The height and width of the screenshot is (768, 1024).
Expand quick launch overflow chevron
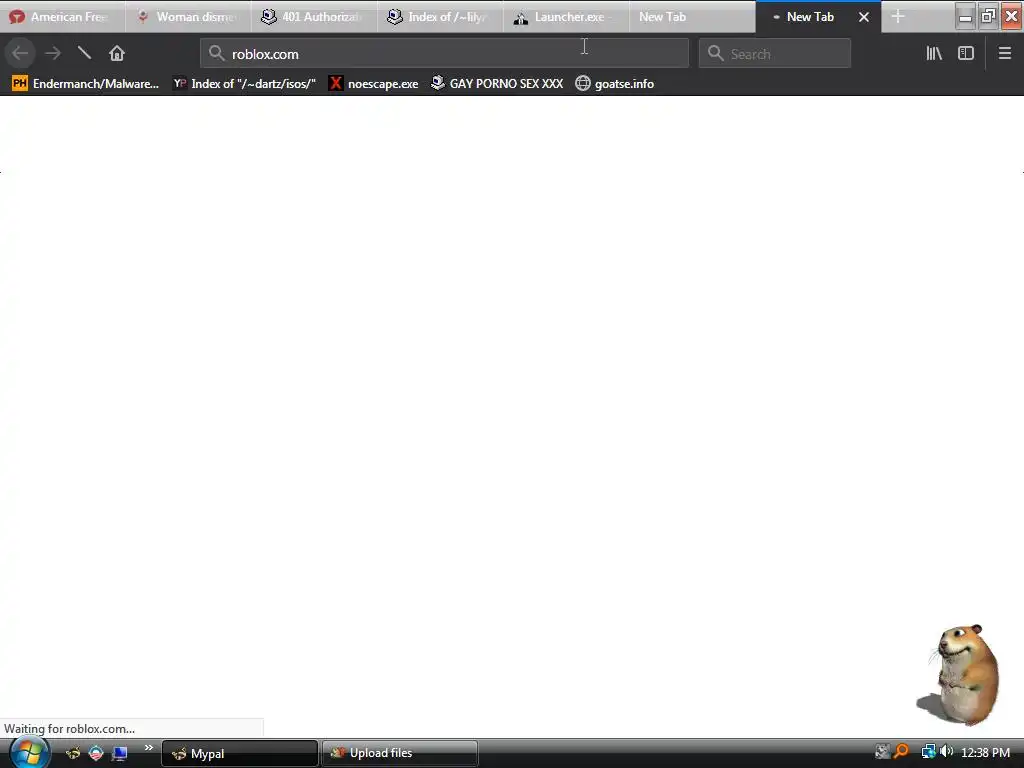149,748
